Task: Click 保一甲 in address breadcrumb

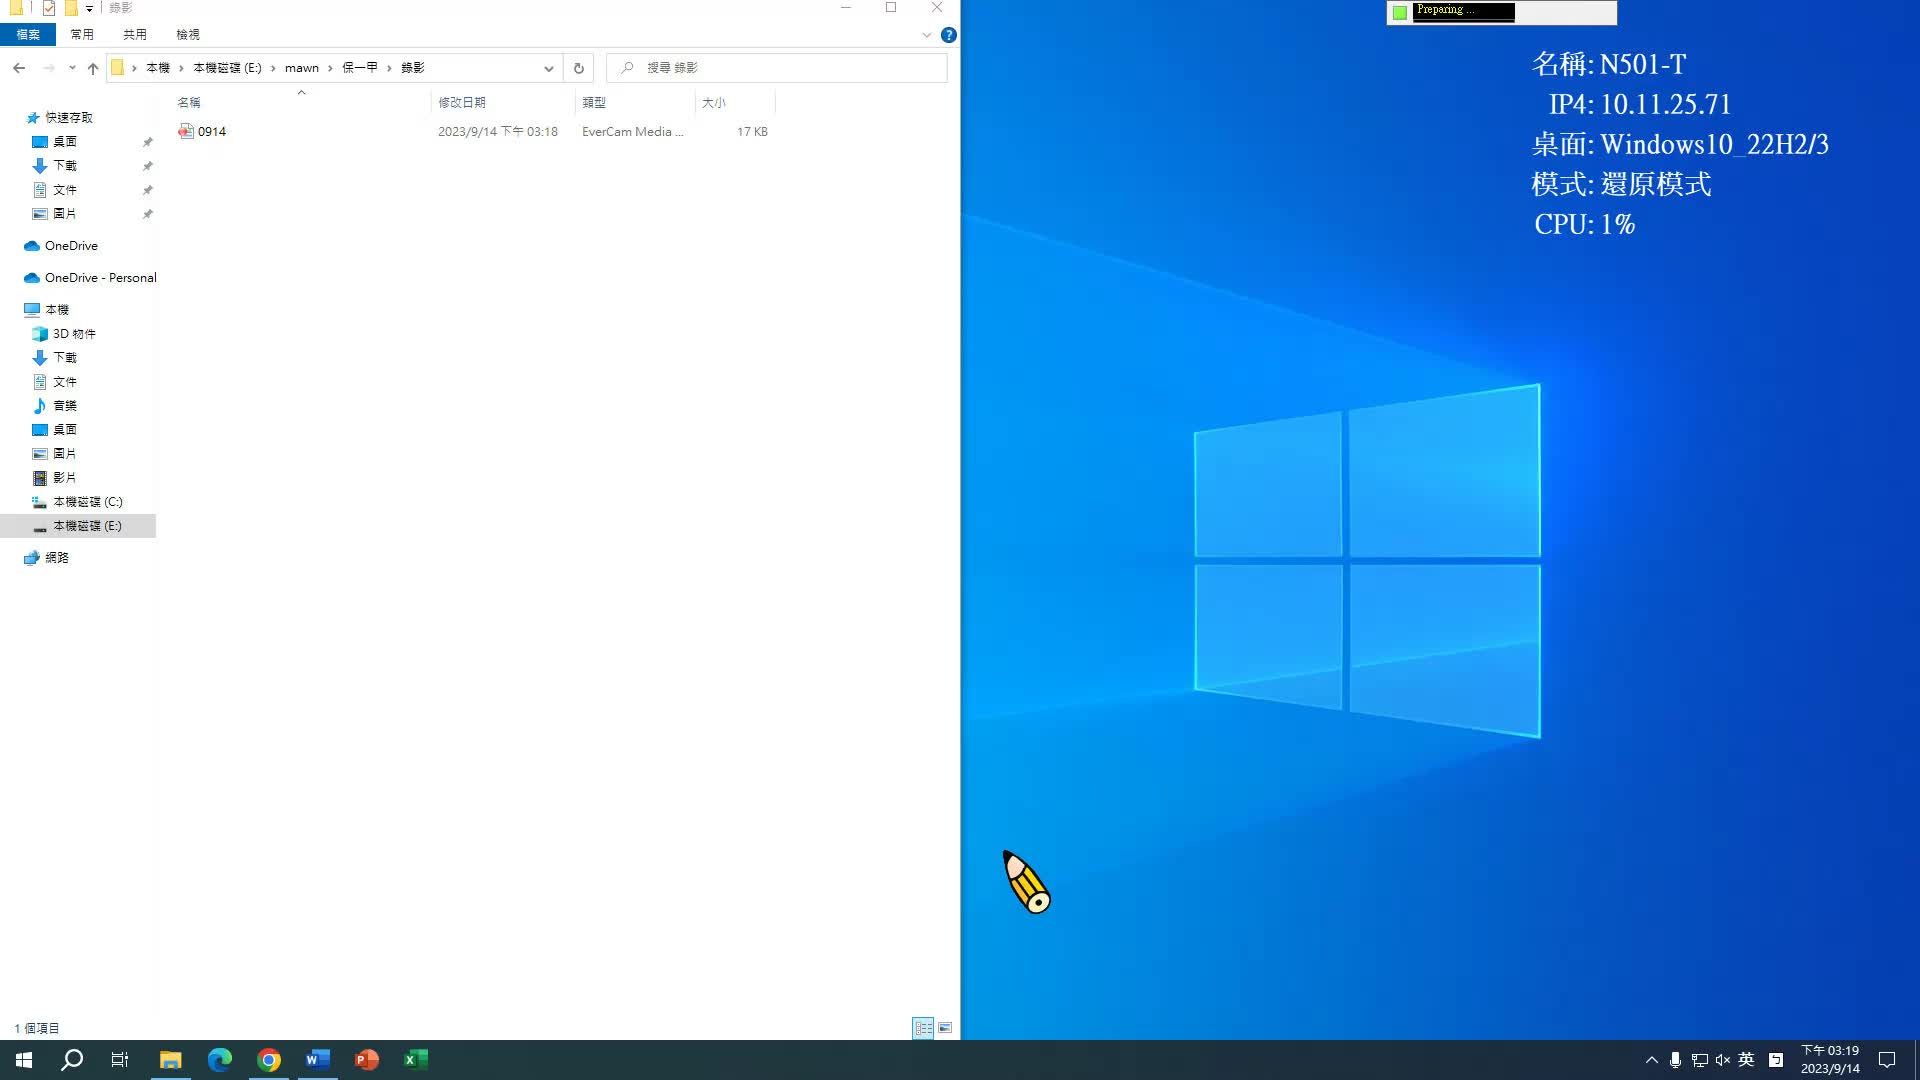Action: [360, 68]
